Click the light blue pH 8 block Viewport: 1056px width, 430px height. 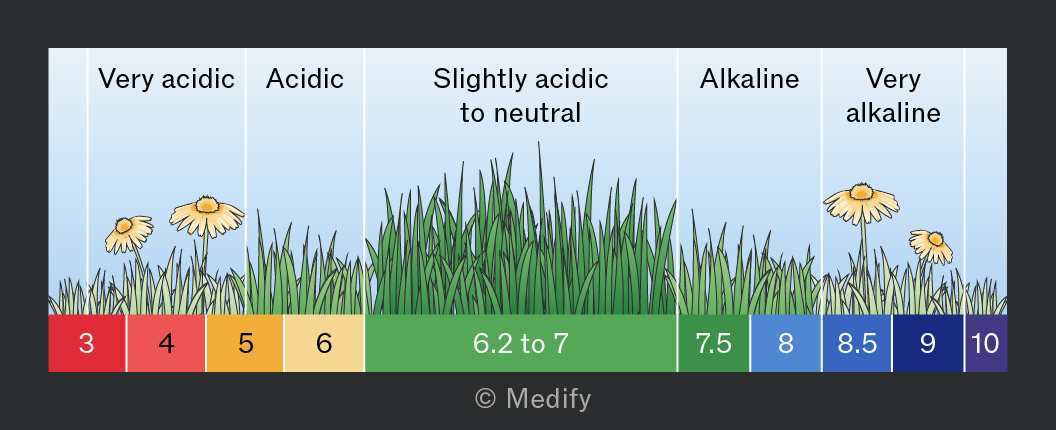[785, 343]
